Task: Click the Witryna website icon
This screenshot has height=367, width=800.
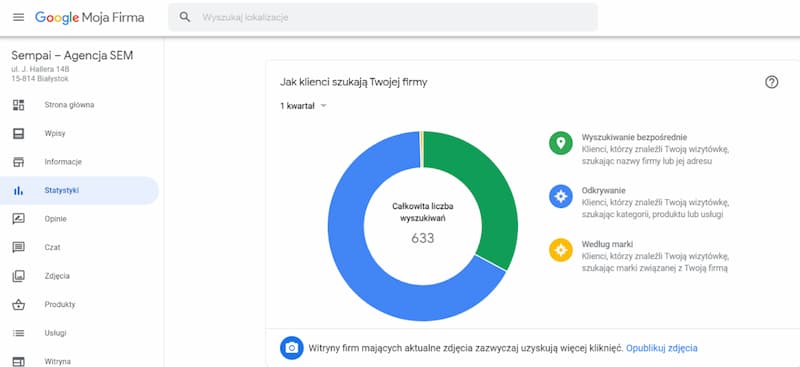Action: coord(18,361)
